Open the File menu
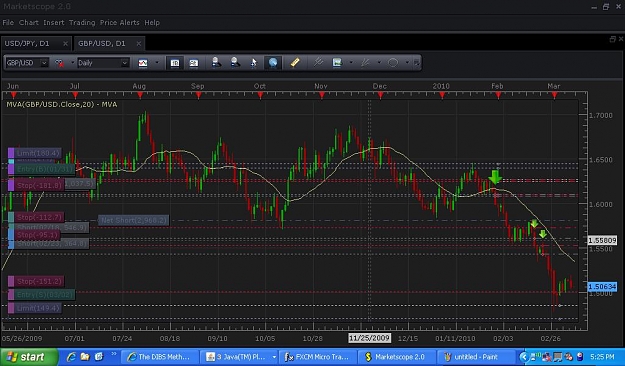625x366 pixels. click(8, 23)
